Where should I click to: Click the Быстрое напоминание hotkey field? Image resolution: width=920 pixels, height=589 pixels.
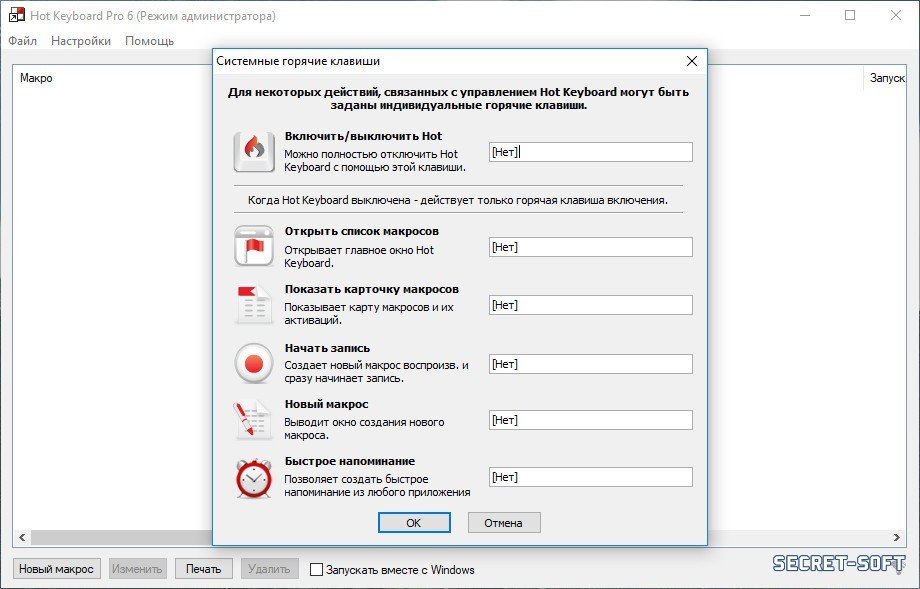(590, 477)
